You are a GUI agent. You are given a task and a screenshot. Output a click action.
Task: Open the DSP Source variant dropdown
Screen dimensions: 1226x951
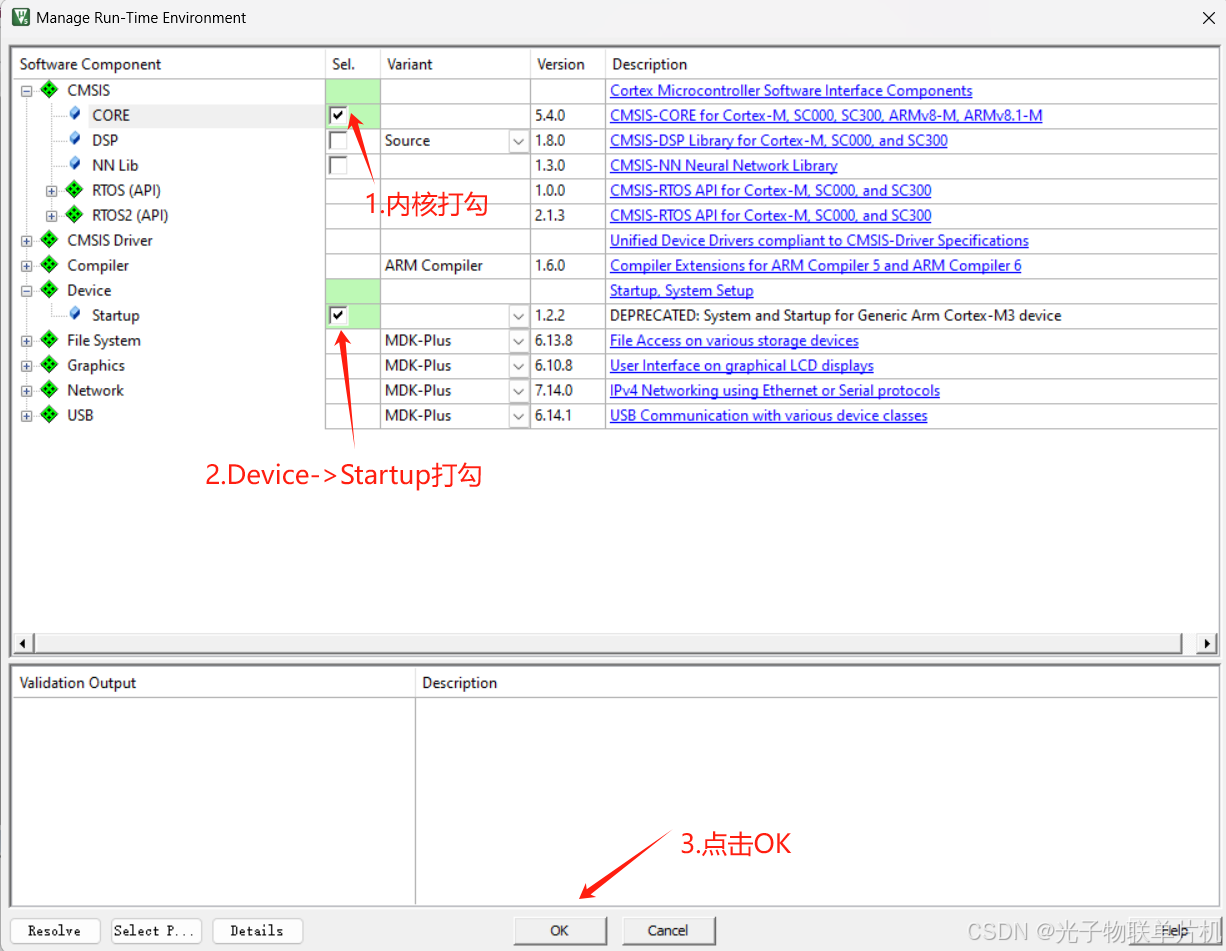click(x=518, y=141)
